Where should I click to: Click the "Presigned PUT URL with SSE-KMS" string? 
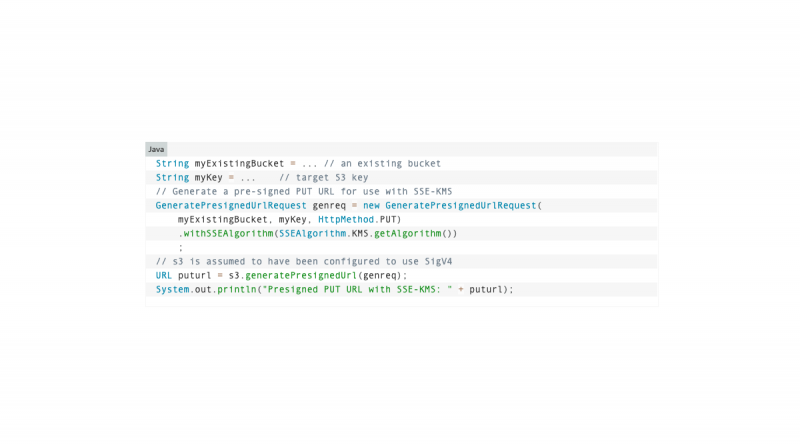point(357,289)
